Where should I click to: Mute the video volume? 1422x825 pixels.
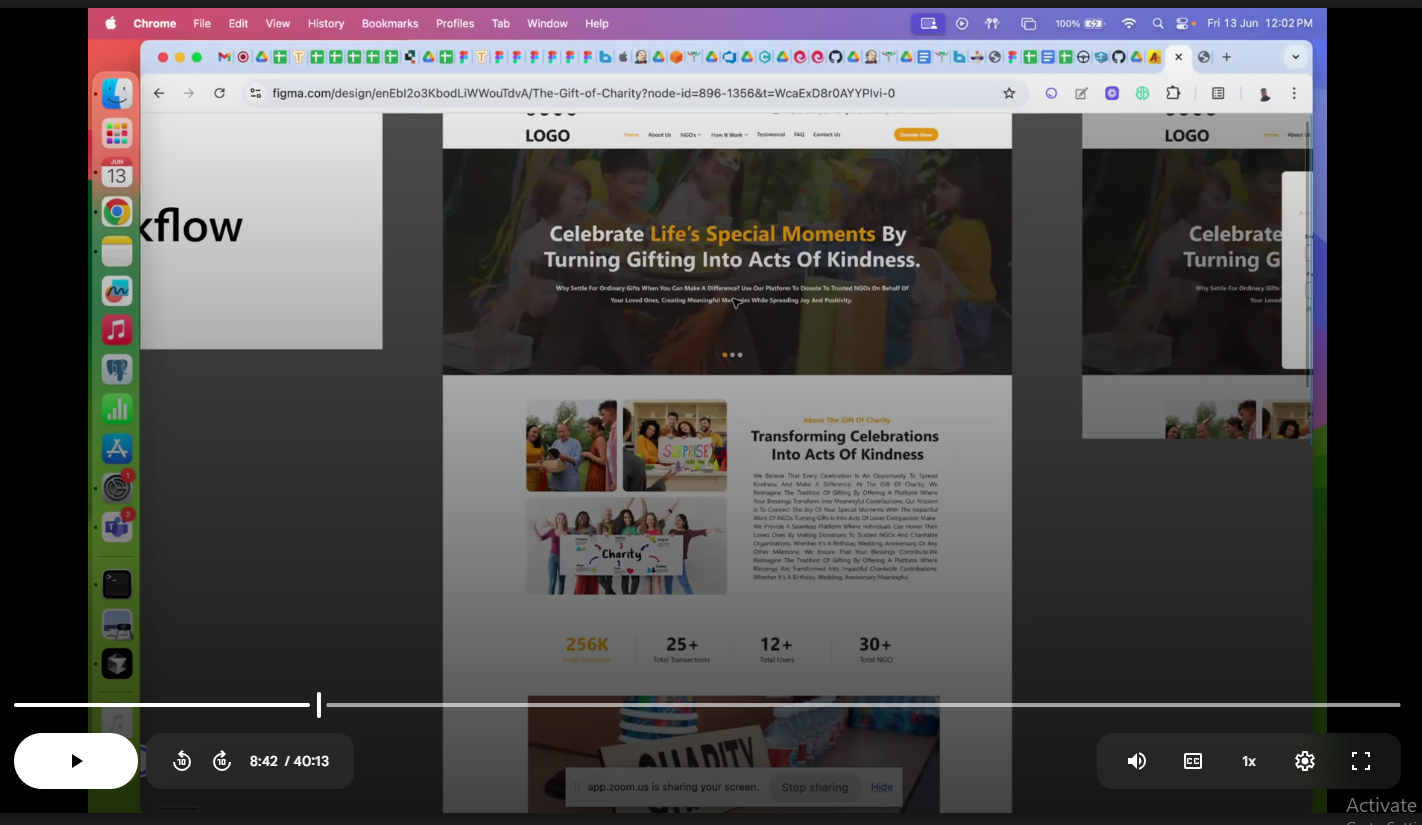click(1137, 761)
